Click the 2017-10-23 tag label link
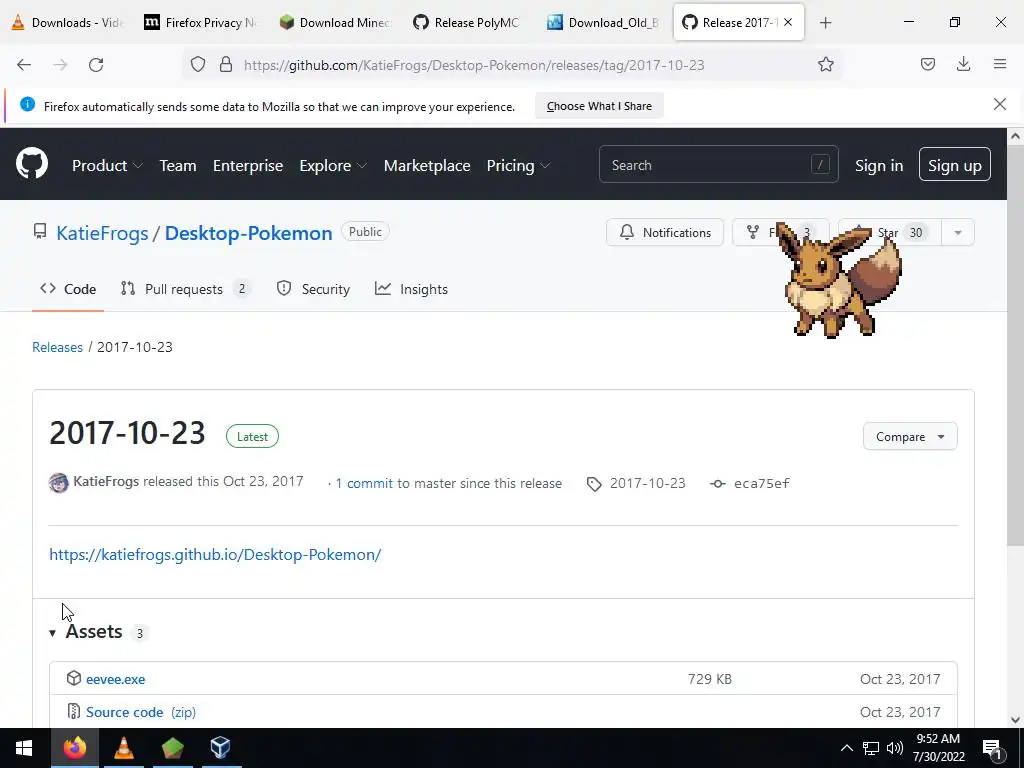Screen dimensions: 1024x768 (x=647, y=483)
